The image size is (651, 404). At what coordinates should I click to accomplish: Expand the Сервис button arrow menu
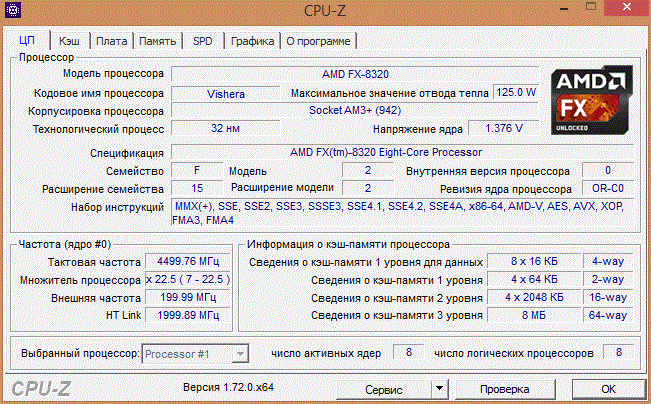pos(439,389)
